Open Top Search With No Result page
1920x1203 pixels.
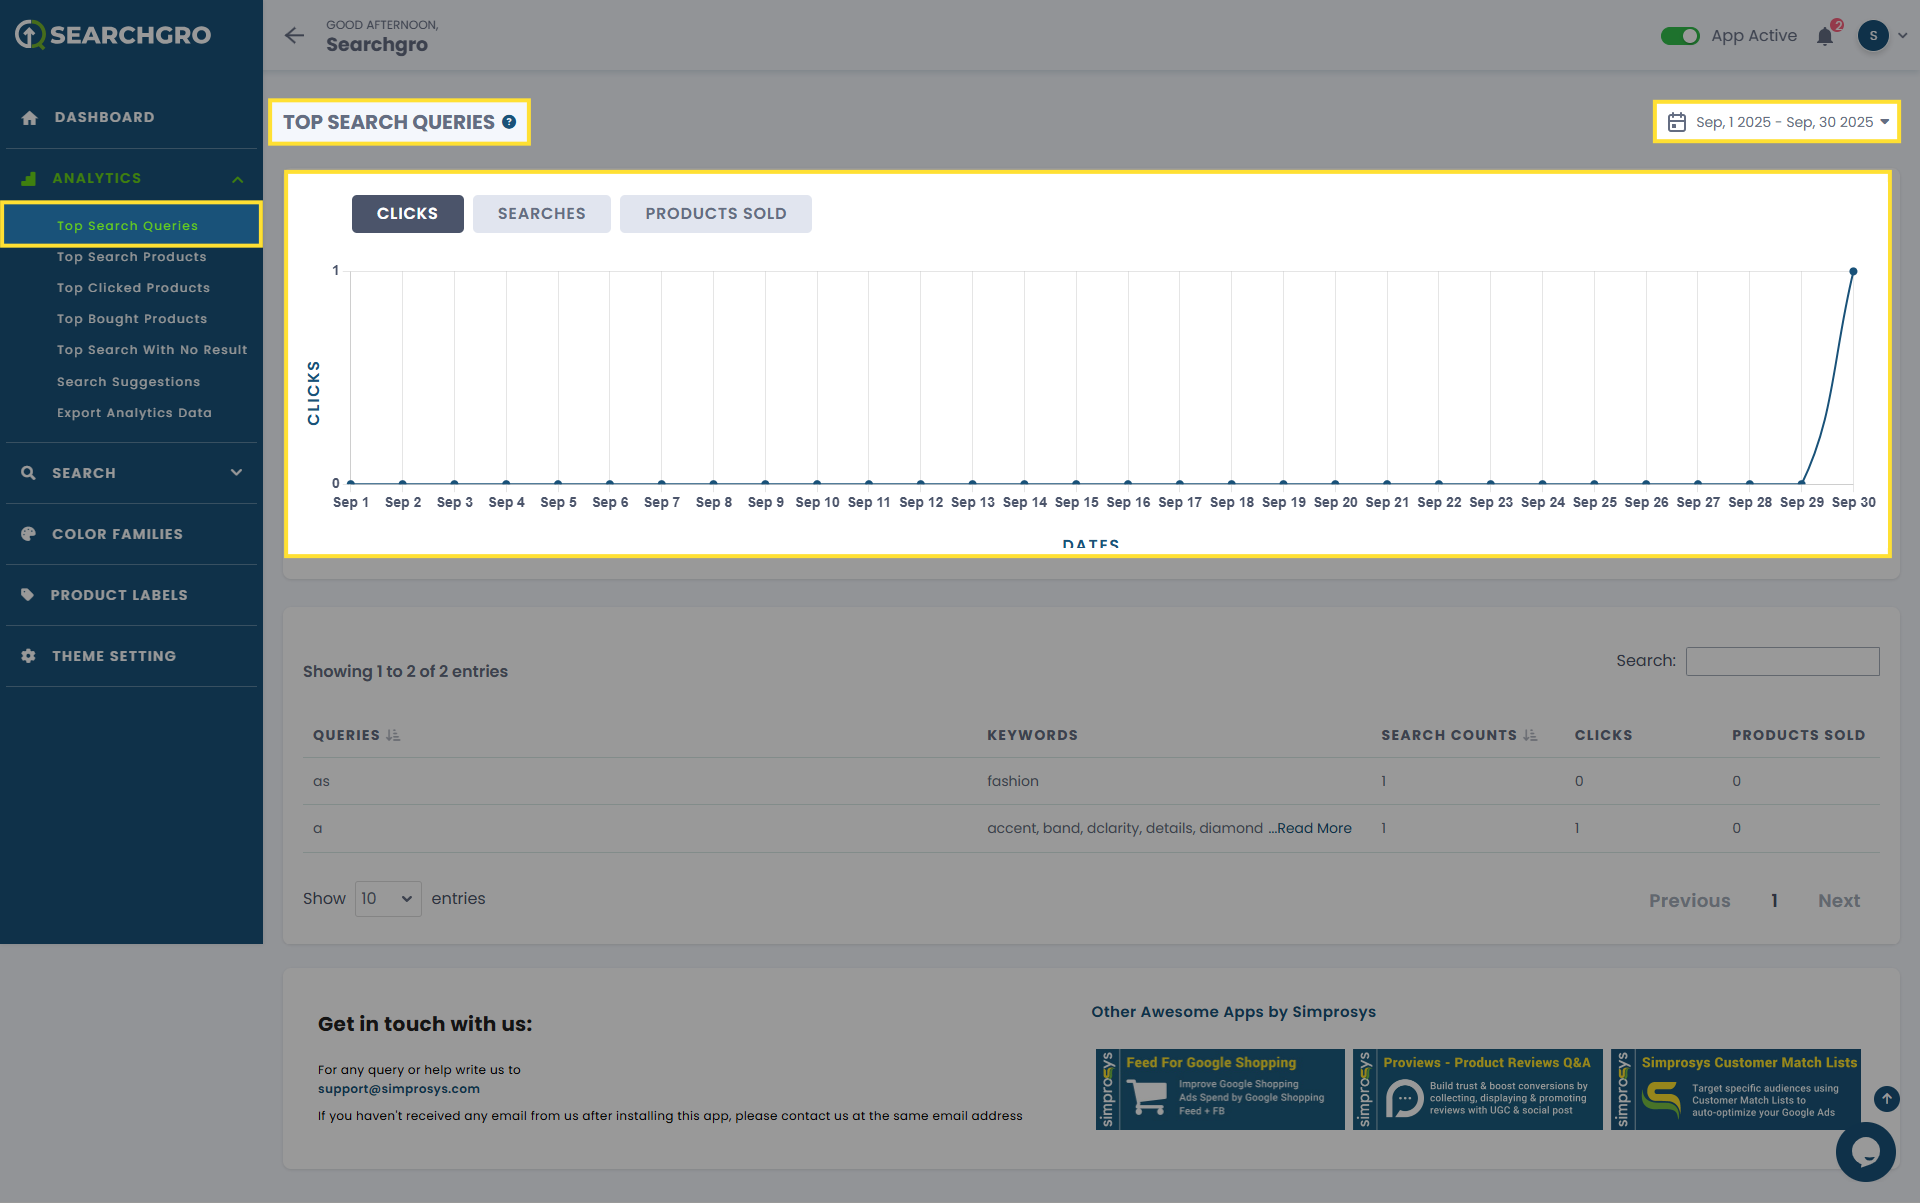point(152,350)
